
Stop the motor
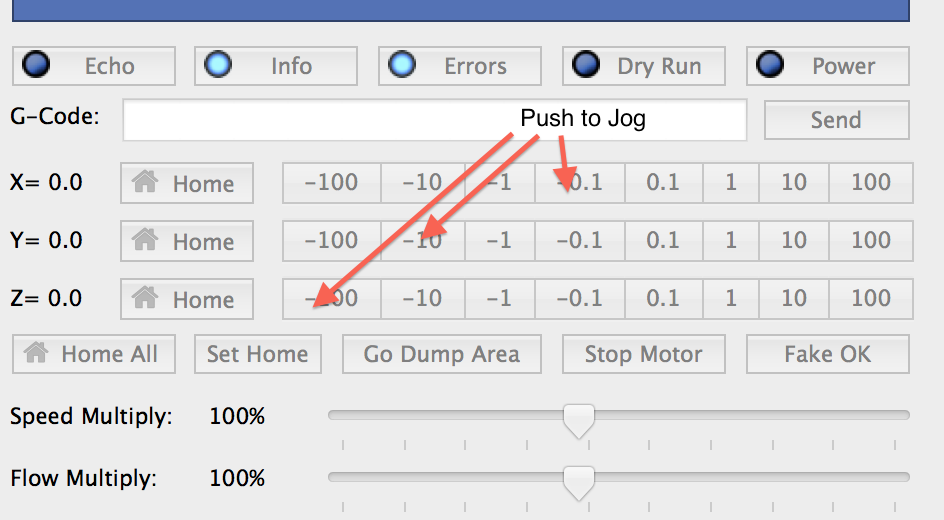coord(643,354)
